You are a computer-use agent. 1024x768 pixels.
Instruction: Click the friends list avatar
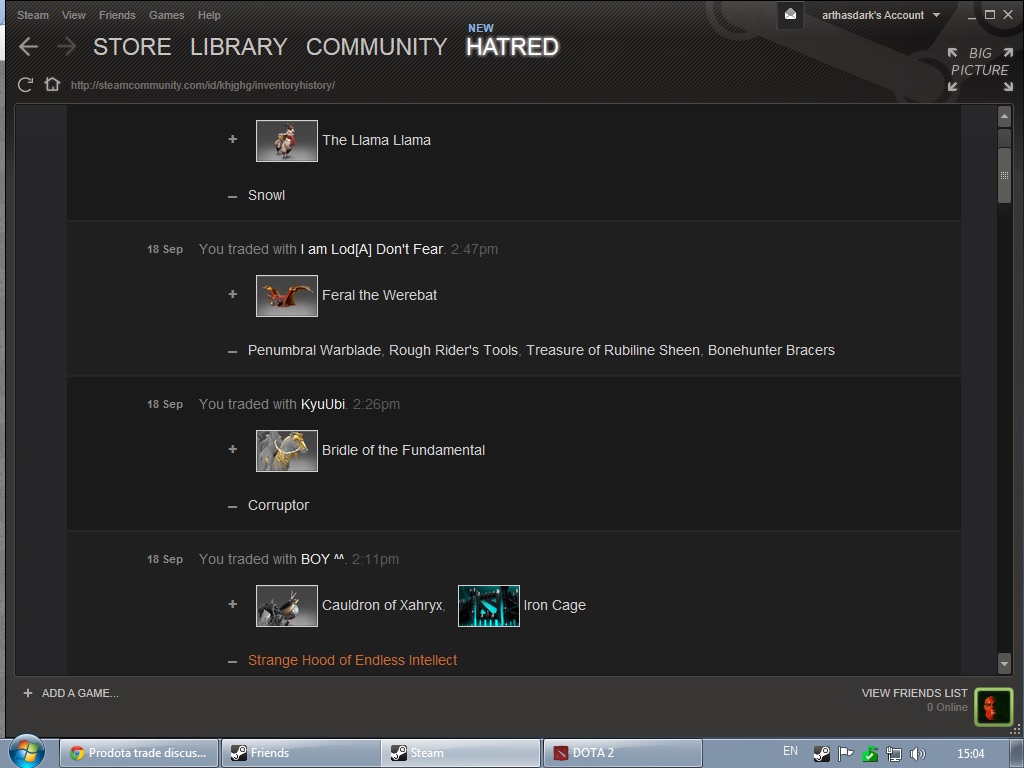pos(993,707)
